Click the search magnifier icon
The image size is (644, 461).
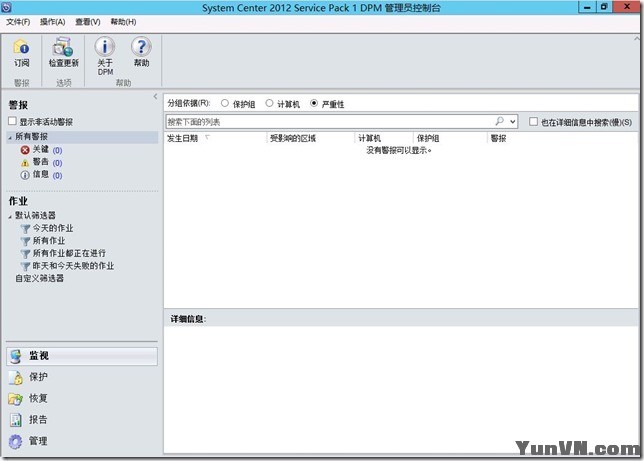(499, 121)
